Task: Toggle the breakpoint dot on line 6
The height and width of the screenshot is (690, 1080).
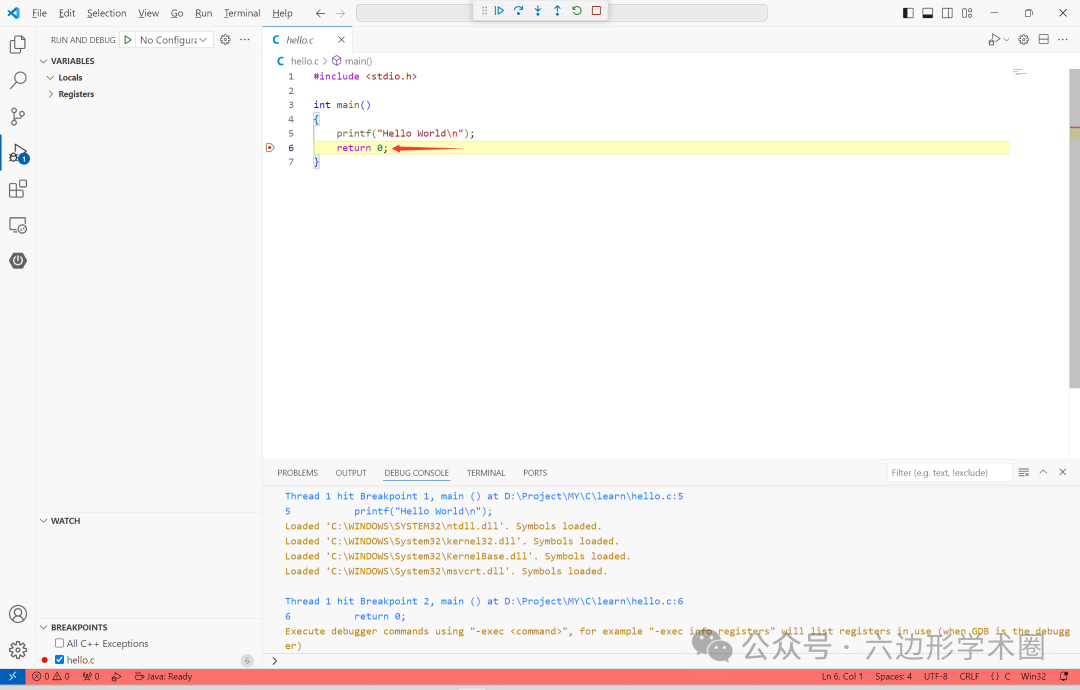Action: pyautogui.click(x=270, y=147)
